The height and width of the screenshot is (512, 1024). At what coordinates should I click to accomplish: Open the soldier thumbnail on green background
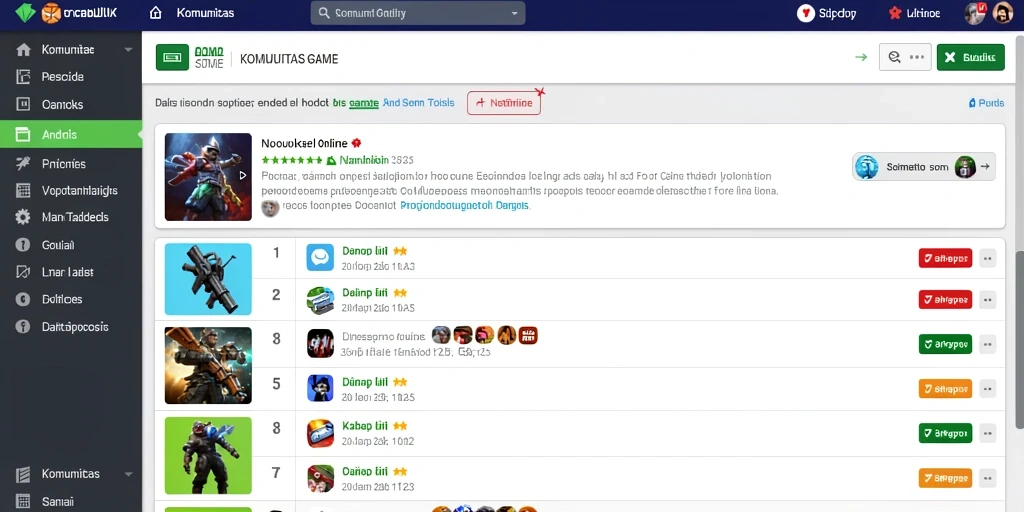208,455
